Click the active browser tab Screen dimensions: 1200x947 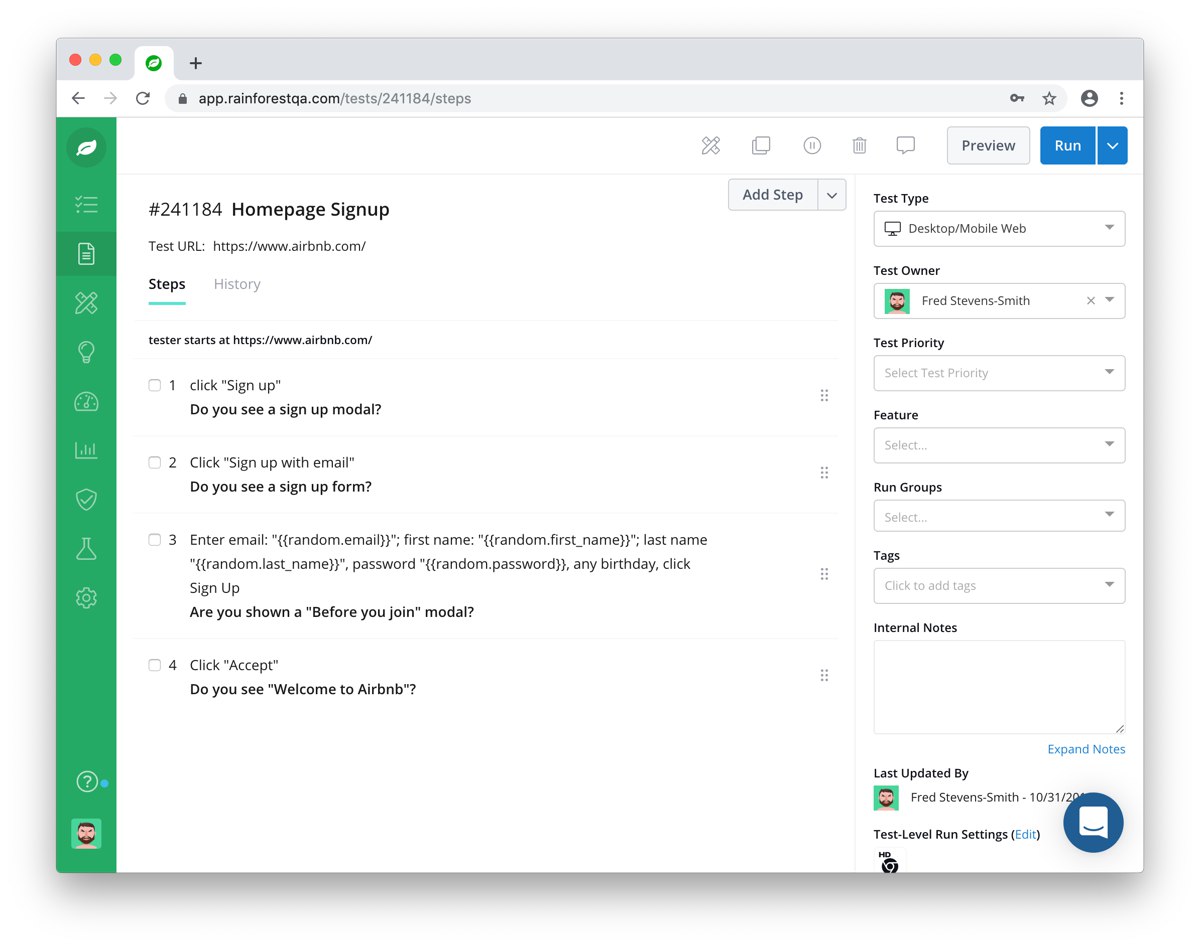point(154,62)
